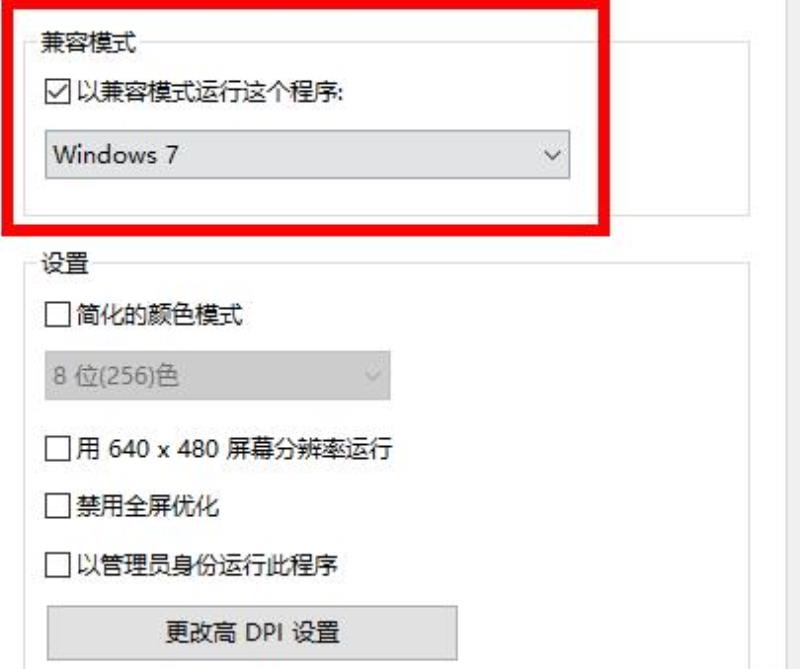Tick the 用 640 x 480 屏幕分辨率运行 checkbox
The height and width of the screenshot is (669, 800).
point(57,449)
